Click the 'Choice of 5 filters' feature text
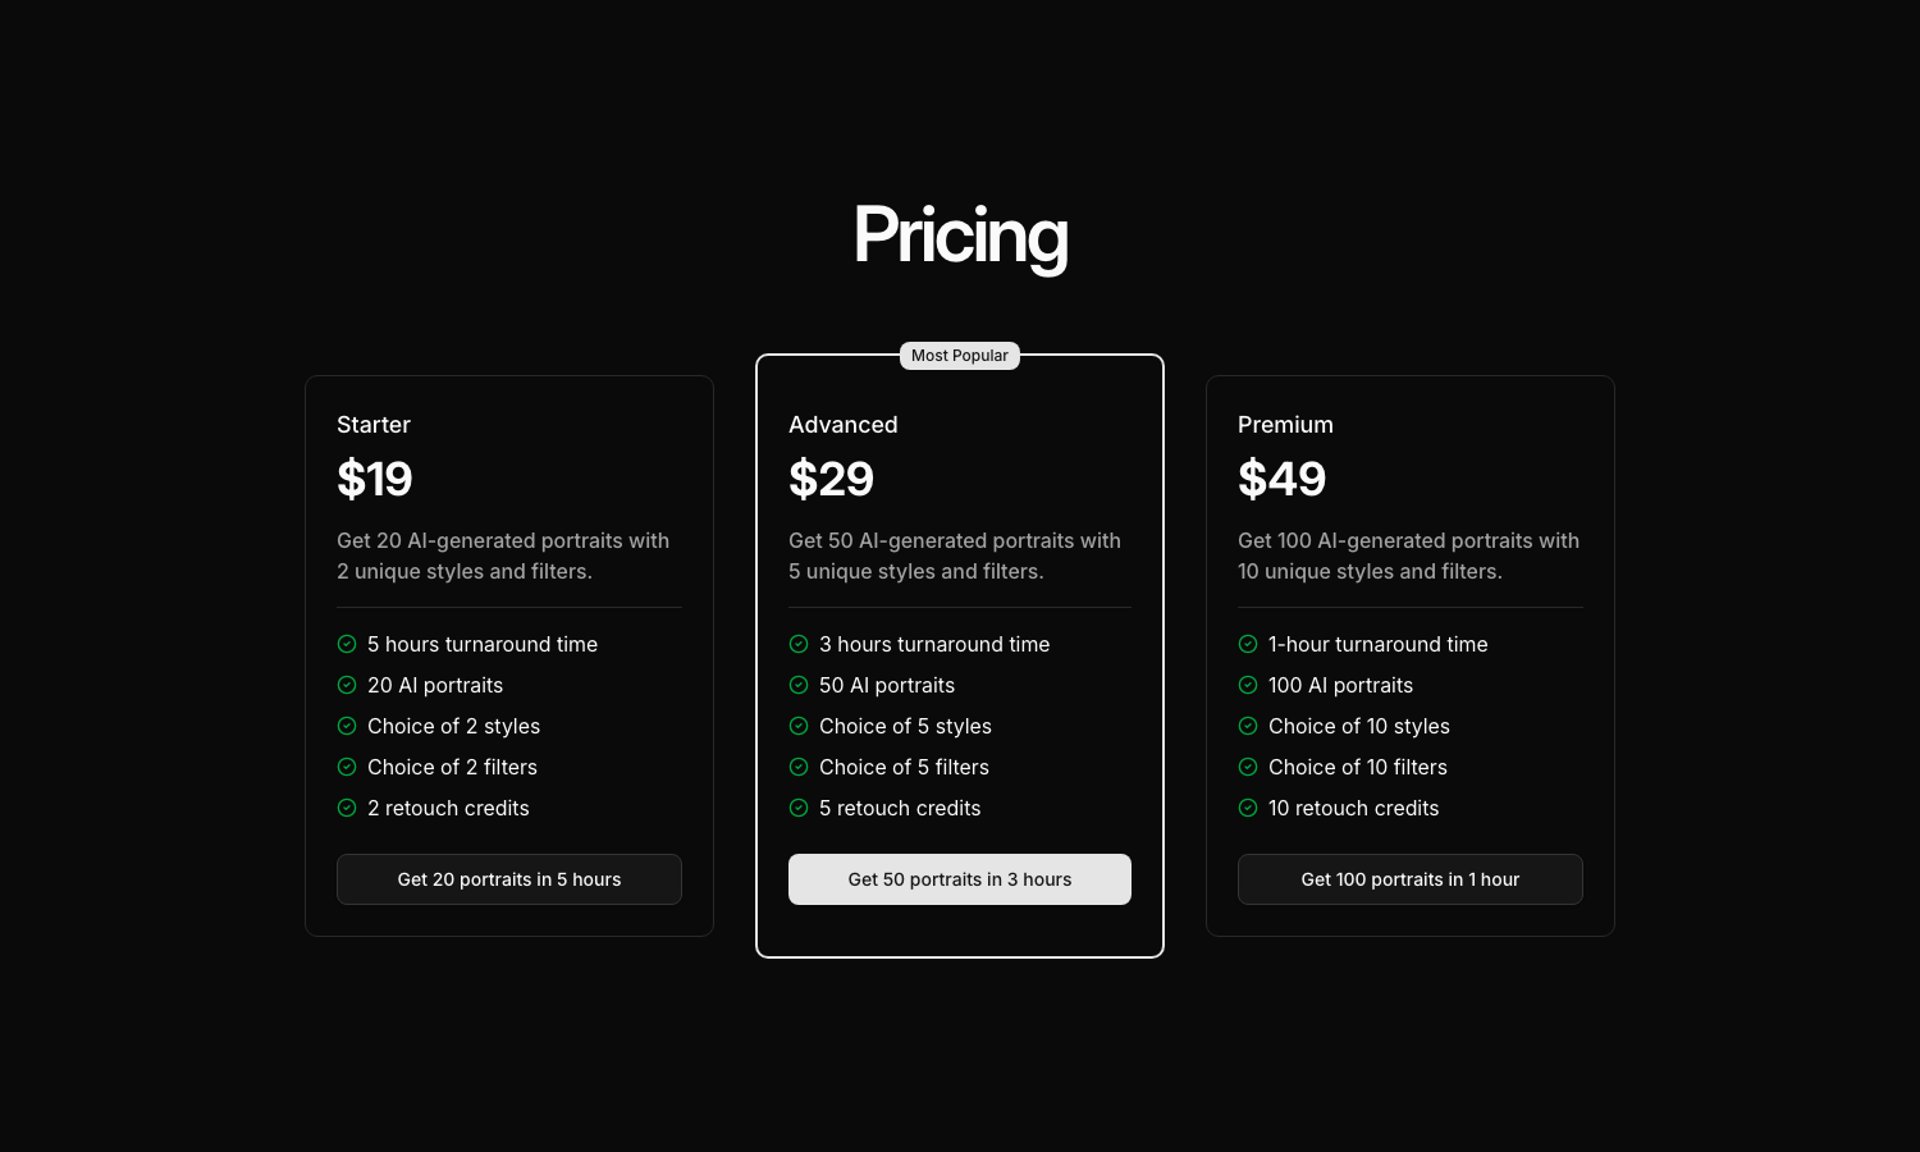Viewport: 1920px width, 1152px height. [904, 767]
